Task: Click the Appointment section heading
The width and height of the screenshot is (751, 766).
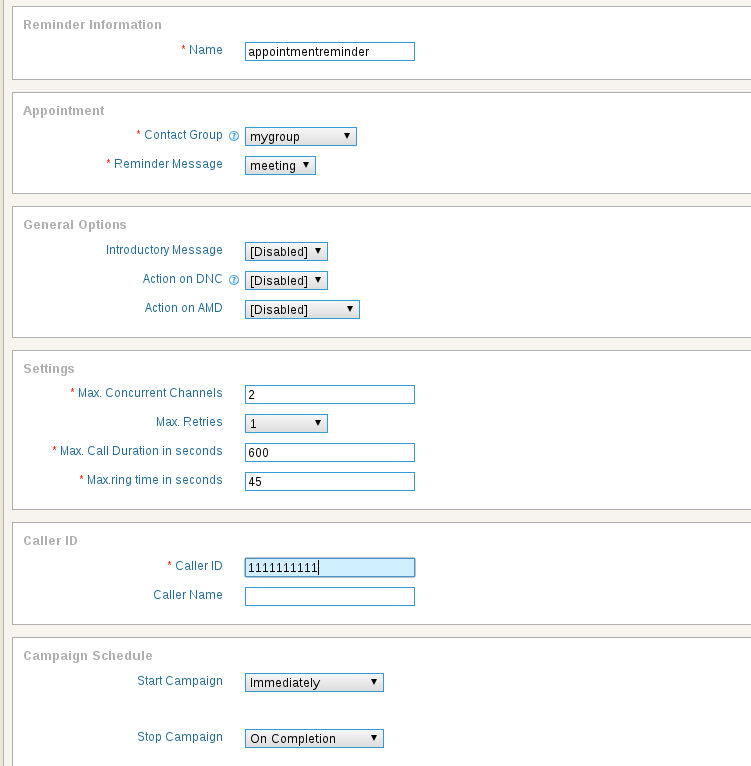Action: click(64, 111)
